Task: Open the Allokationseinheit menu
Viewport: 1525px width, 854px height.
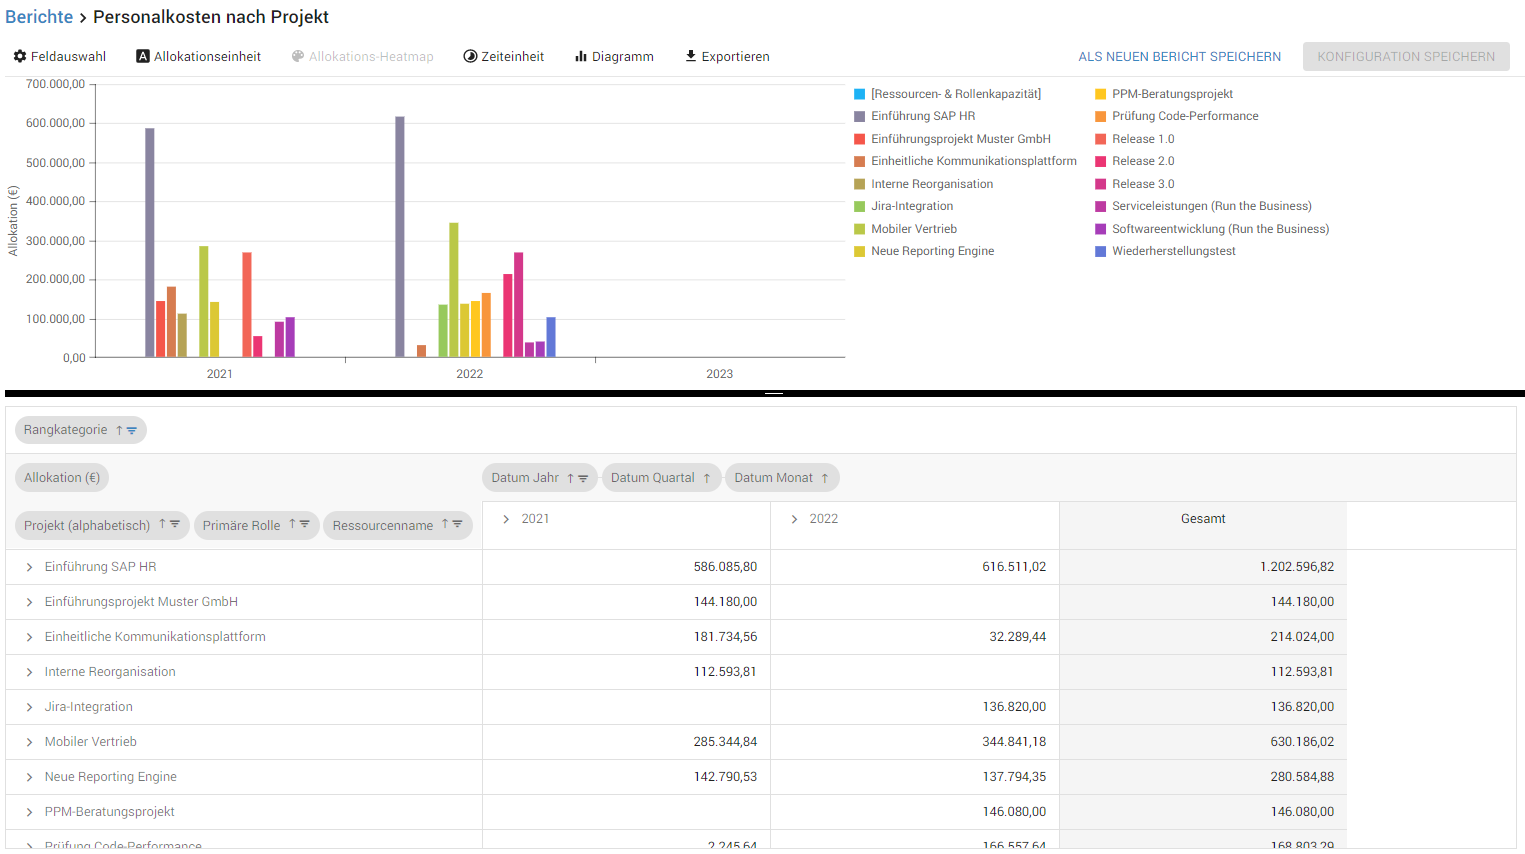Action: [199, 57]
